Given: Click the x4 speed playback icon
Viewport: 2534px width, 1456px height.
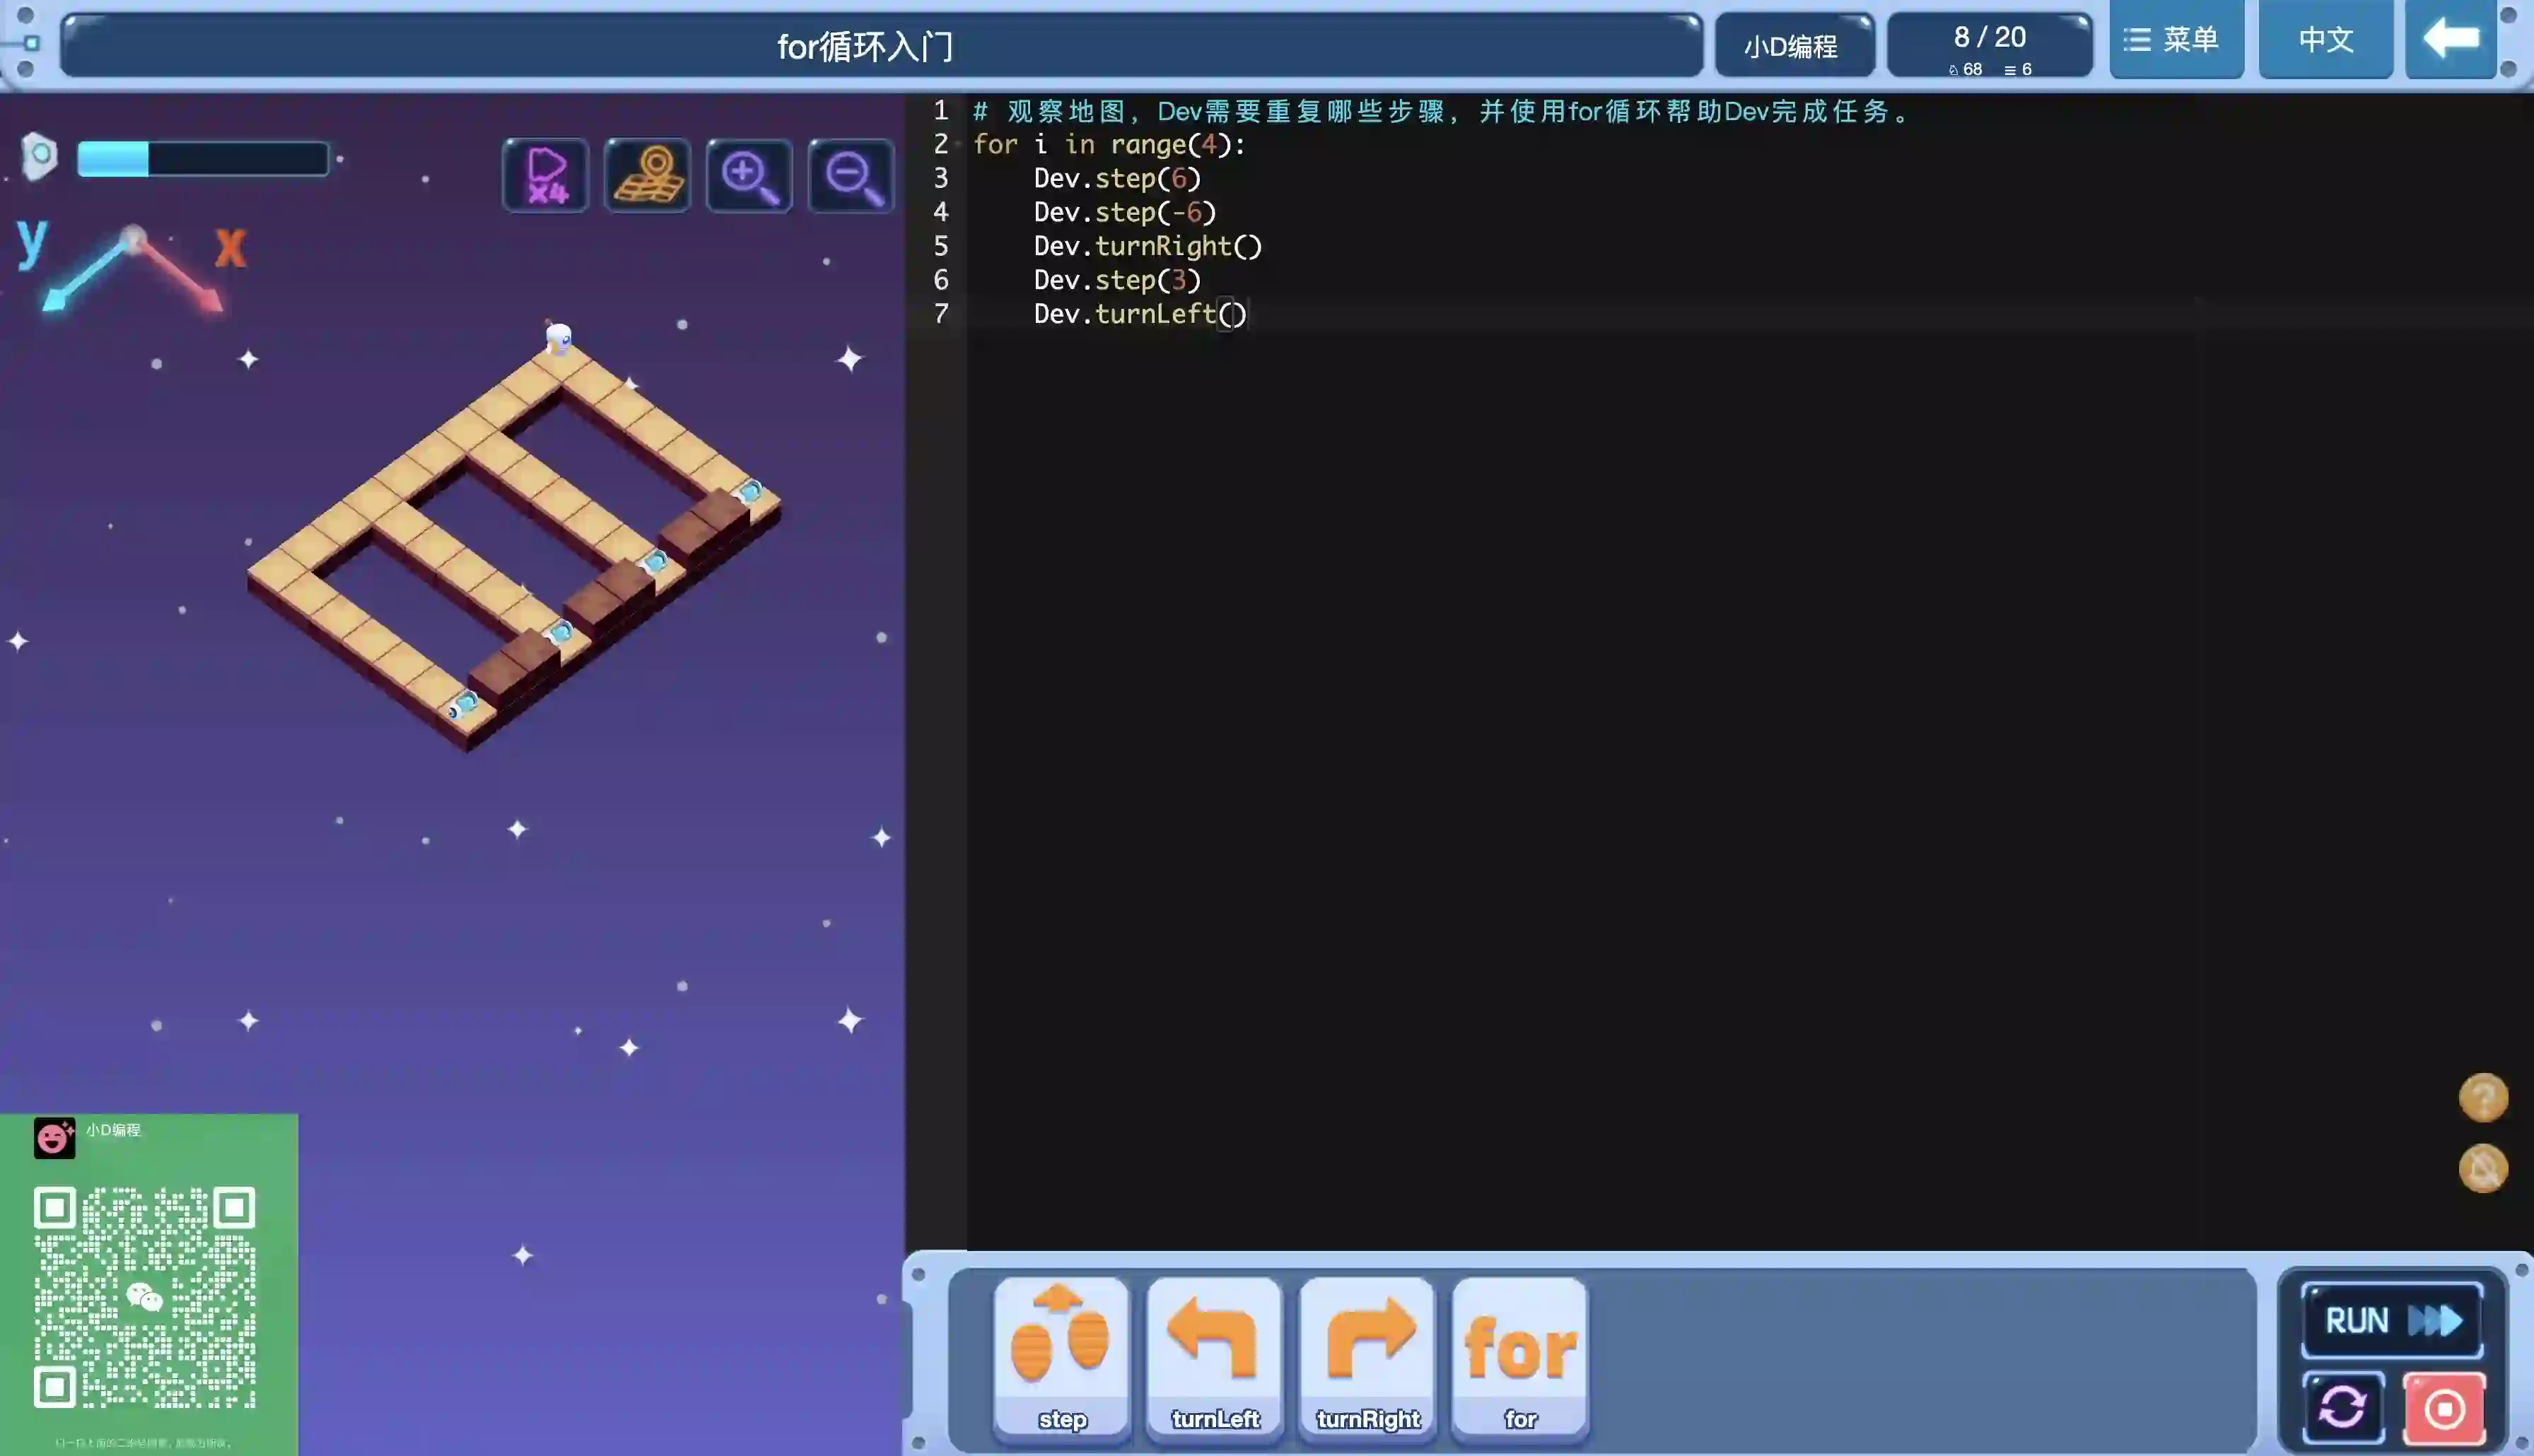Looking at the screenshot, I should (x=545, y=175).
